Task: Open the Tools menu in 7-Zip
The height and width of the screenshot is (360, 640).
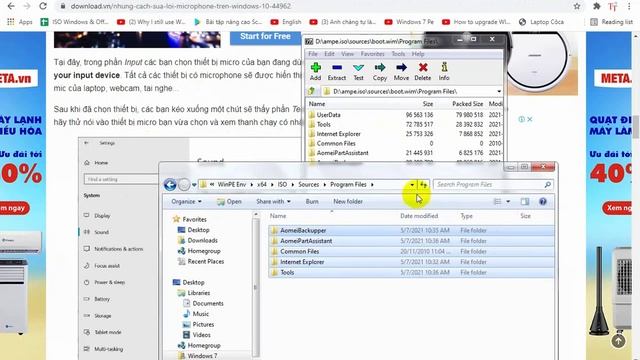Action: click(x=398, y=54)
